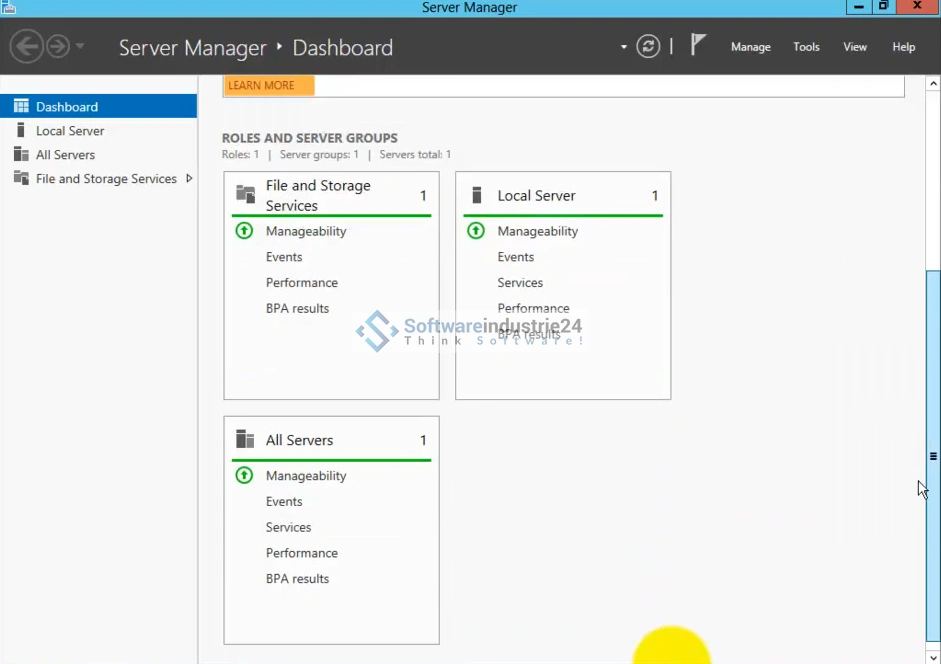The image size is (941, 664).
Task: Select All Servers in the left navigation
Action: (65, 155)
